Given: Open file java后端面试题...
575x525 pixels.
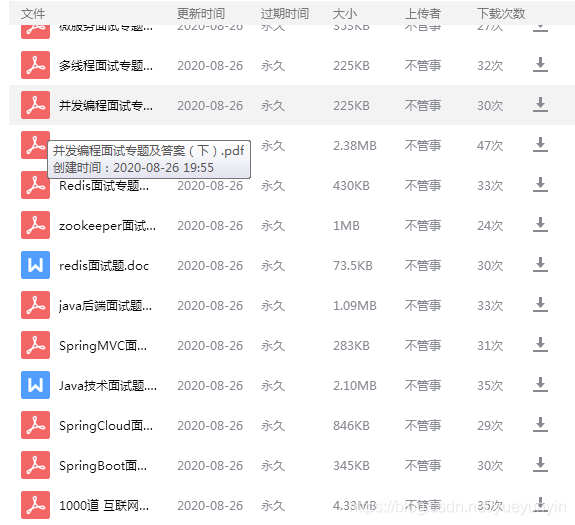Looking at the screenshot, I should 105,305.
